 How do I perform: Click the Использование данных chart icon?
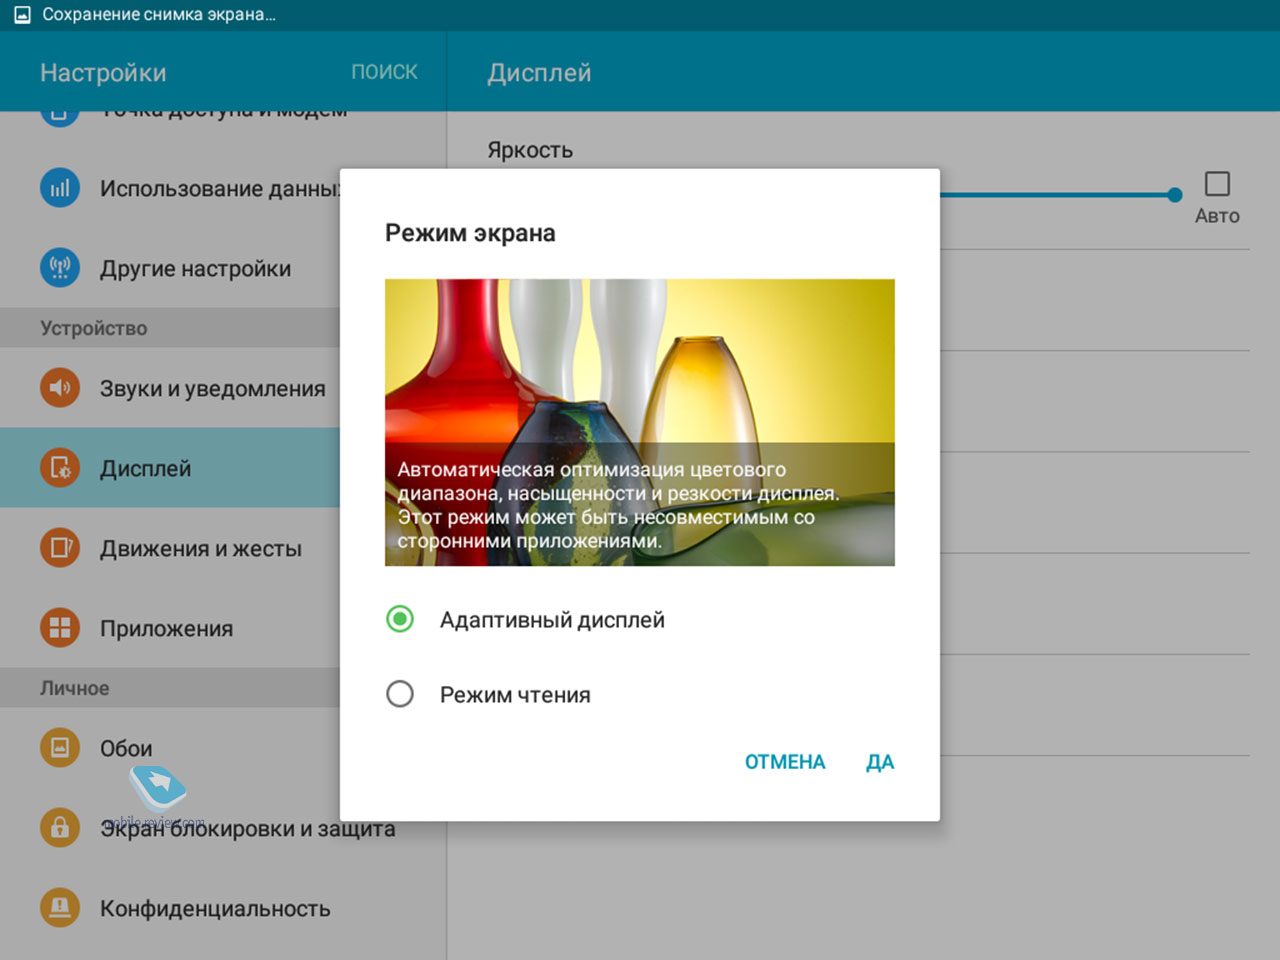tap(60, 188)
